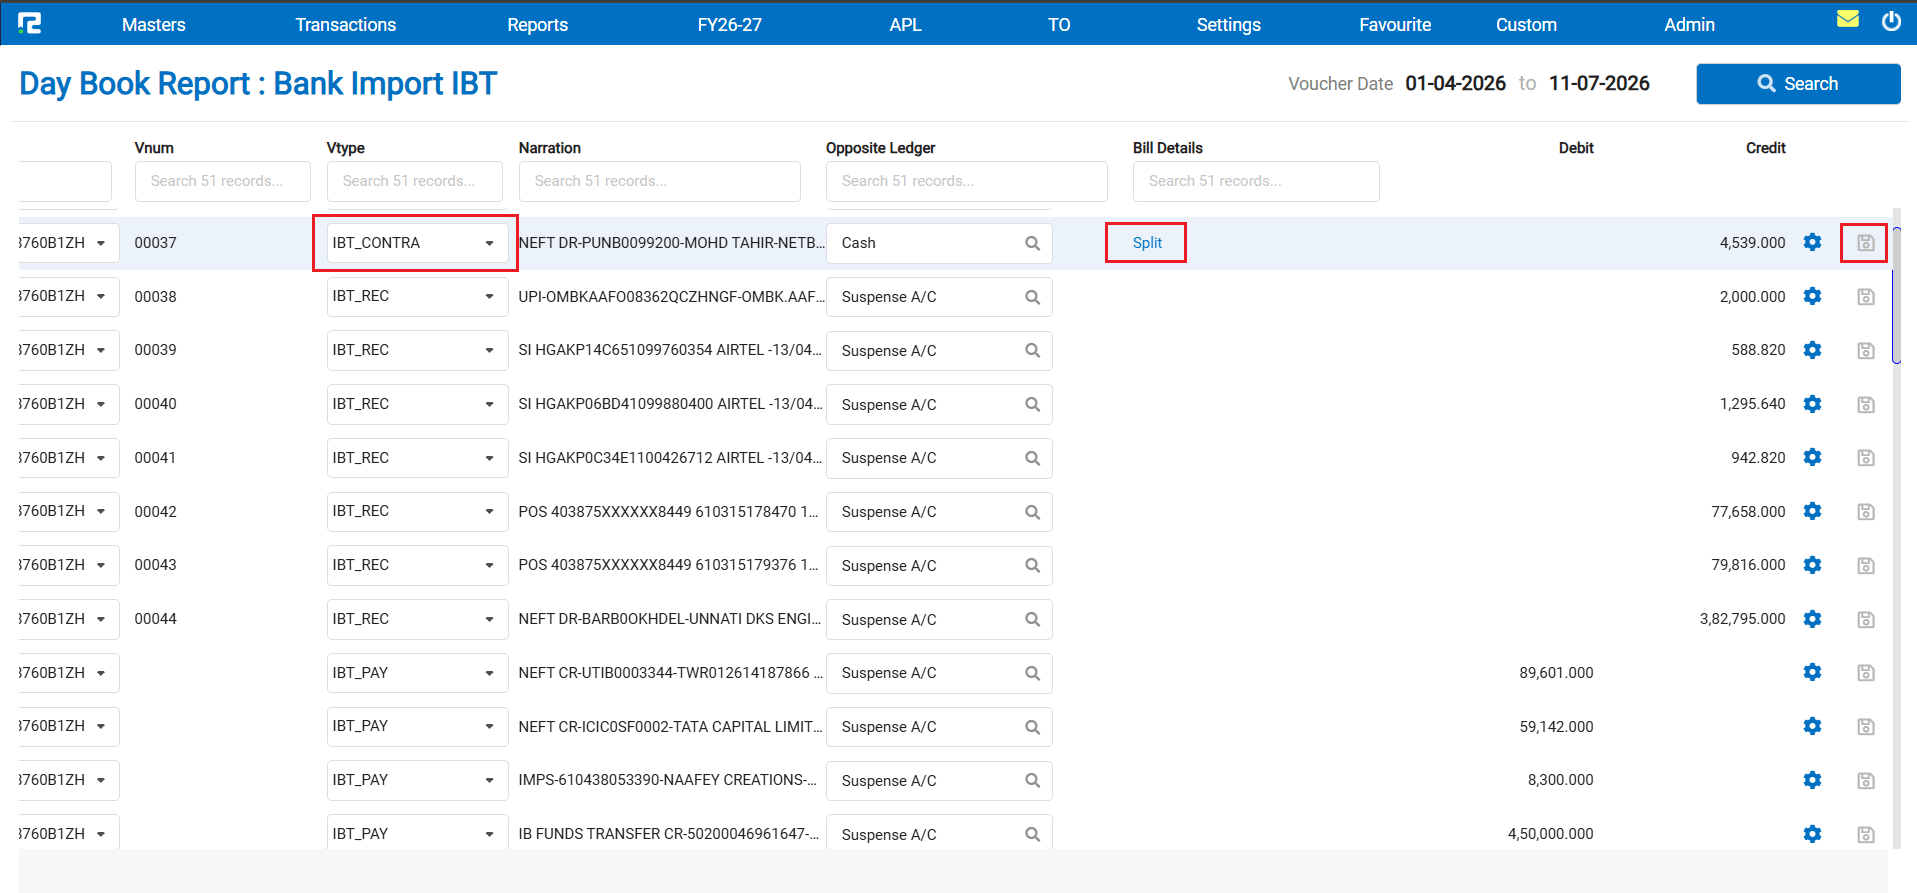Save the row for voucher 00038

(1865, 297)
